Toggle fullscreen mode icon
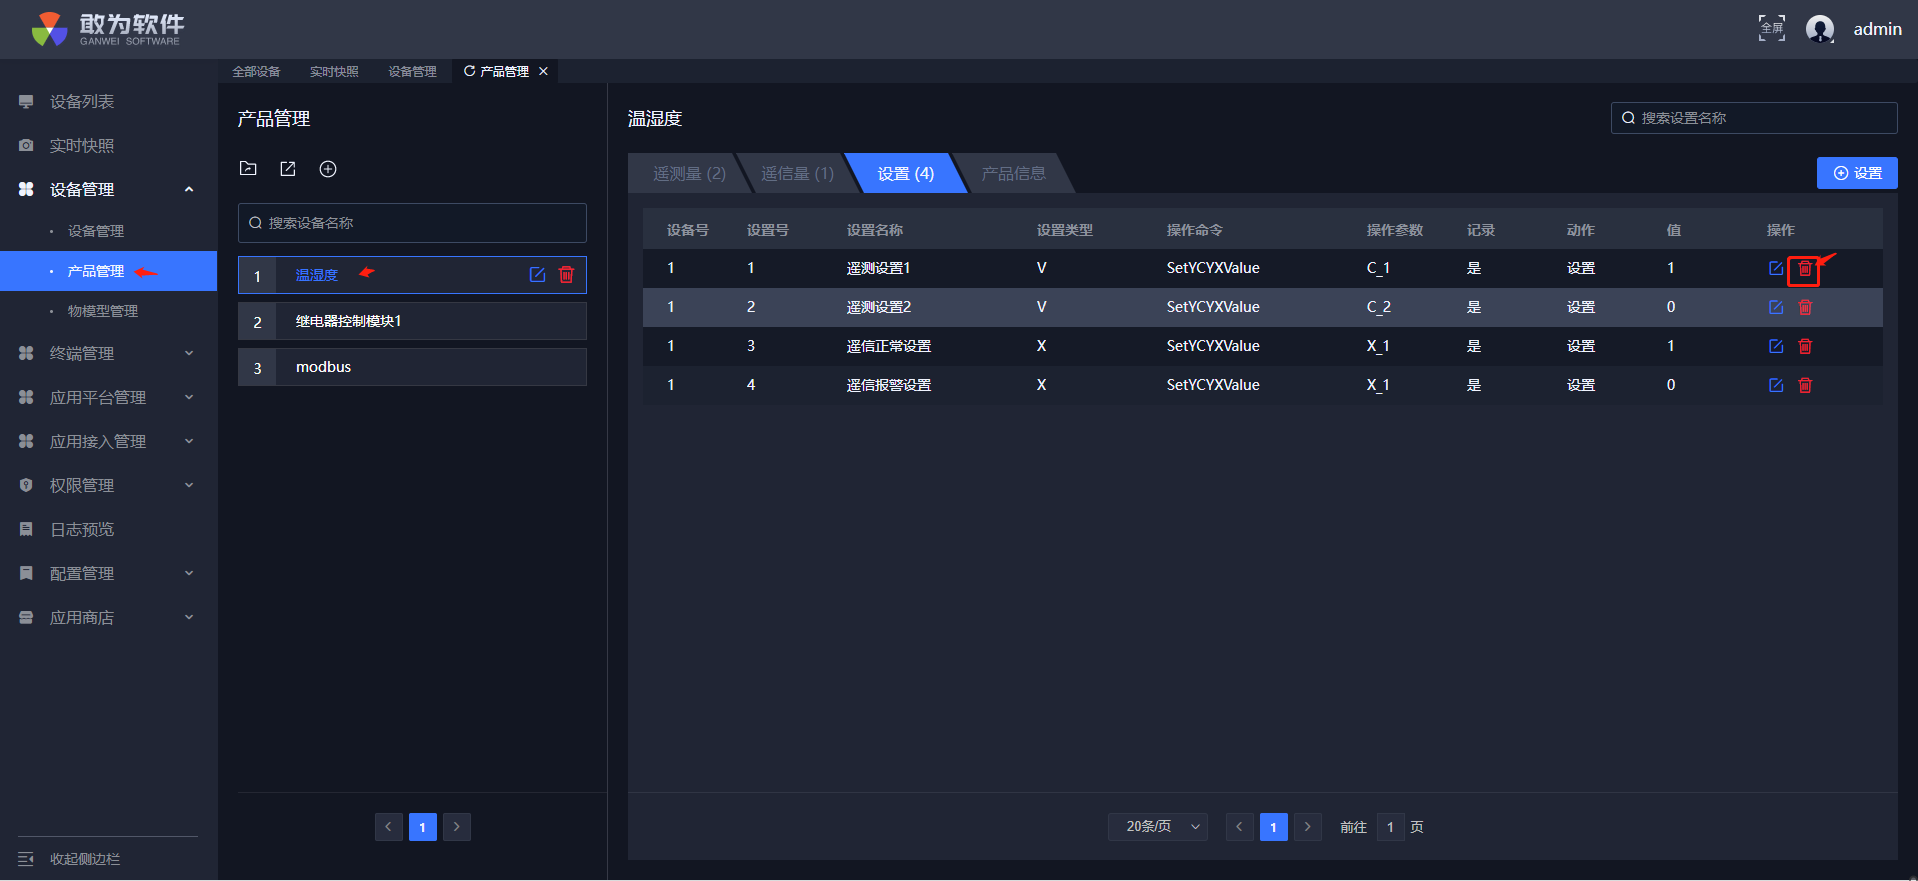The width and height of the screenshot is (1918, 881). pos(1771,28)
